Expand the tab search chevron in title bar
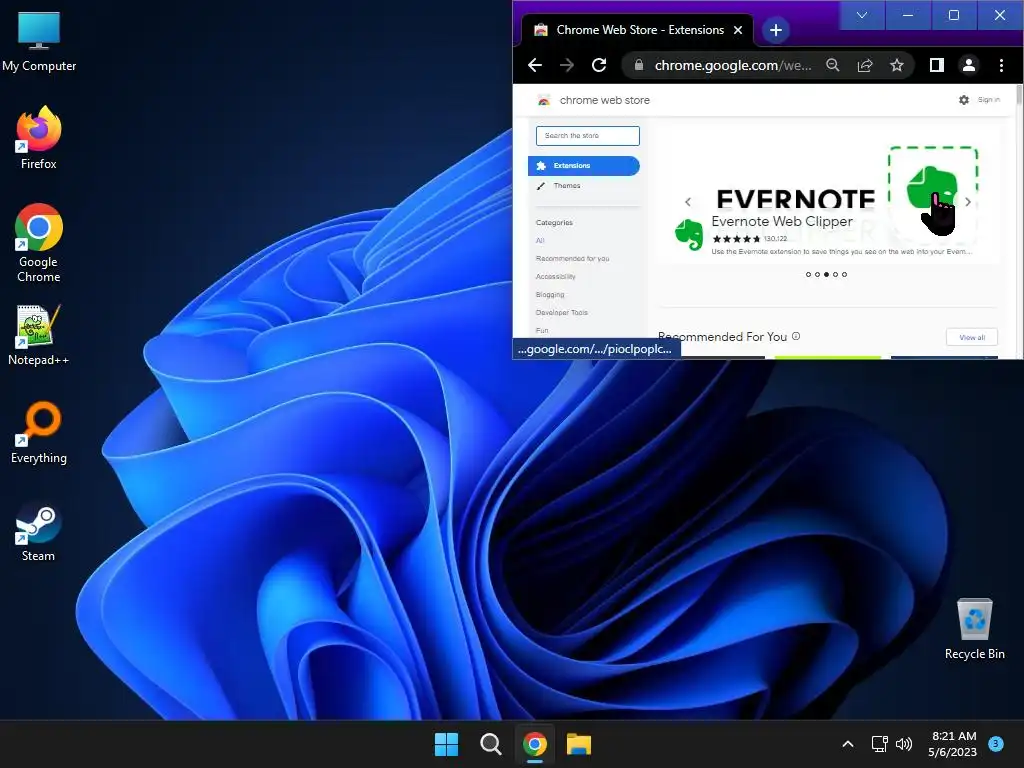Image resolution: width=1024 pixels, height=768 pixels. tap(862, 15)
